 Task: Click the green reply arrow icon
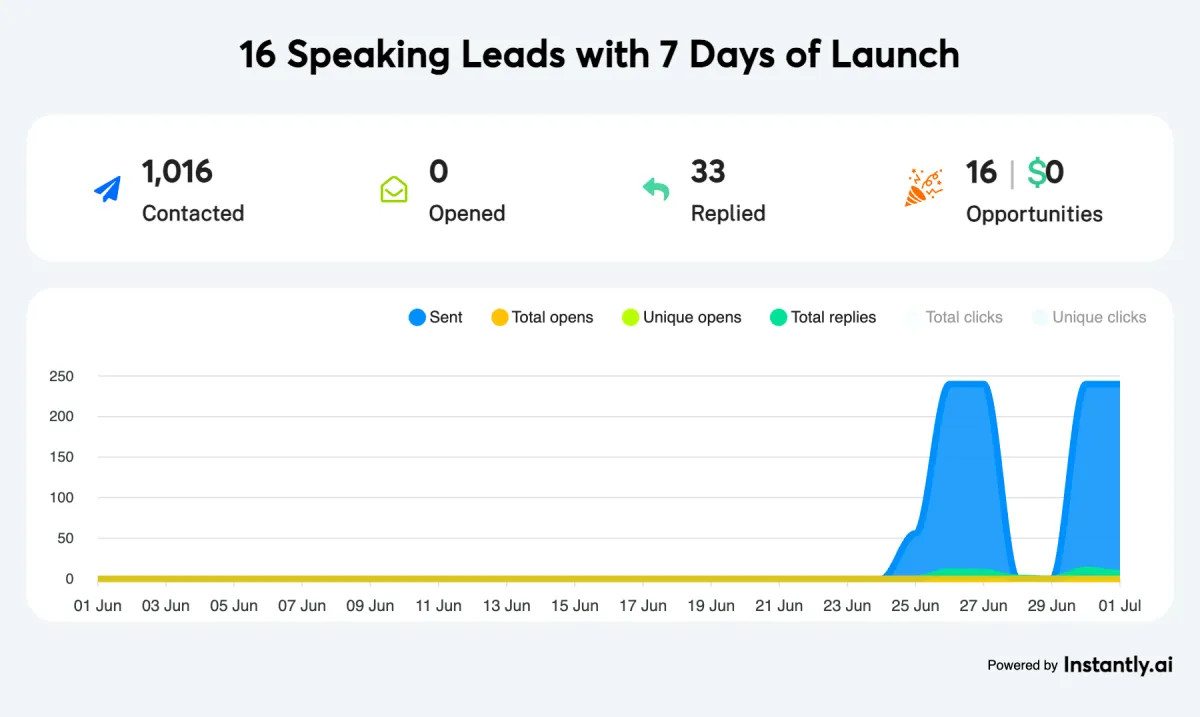tap(656, 188)
